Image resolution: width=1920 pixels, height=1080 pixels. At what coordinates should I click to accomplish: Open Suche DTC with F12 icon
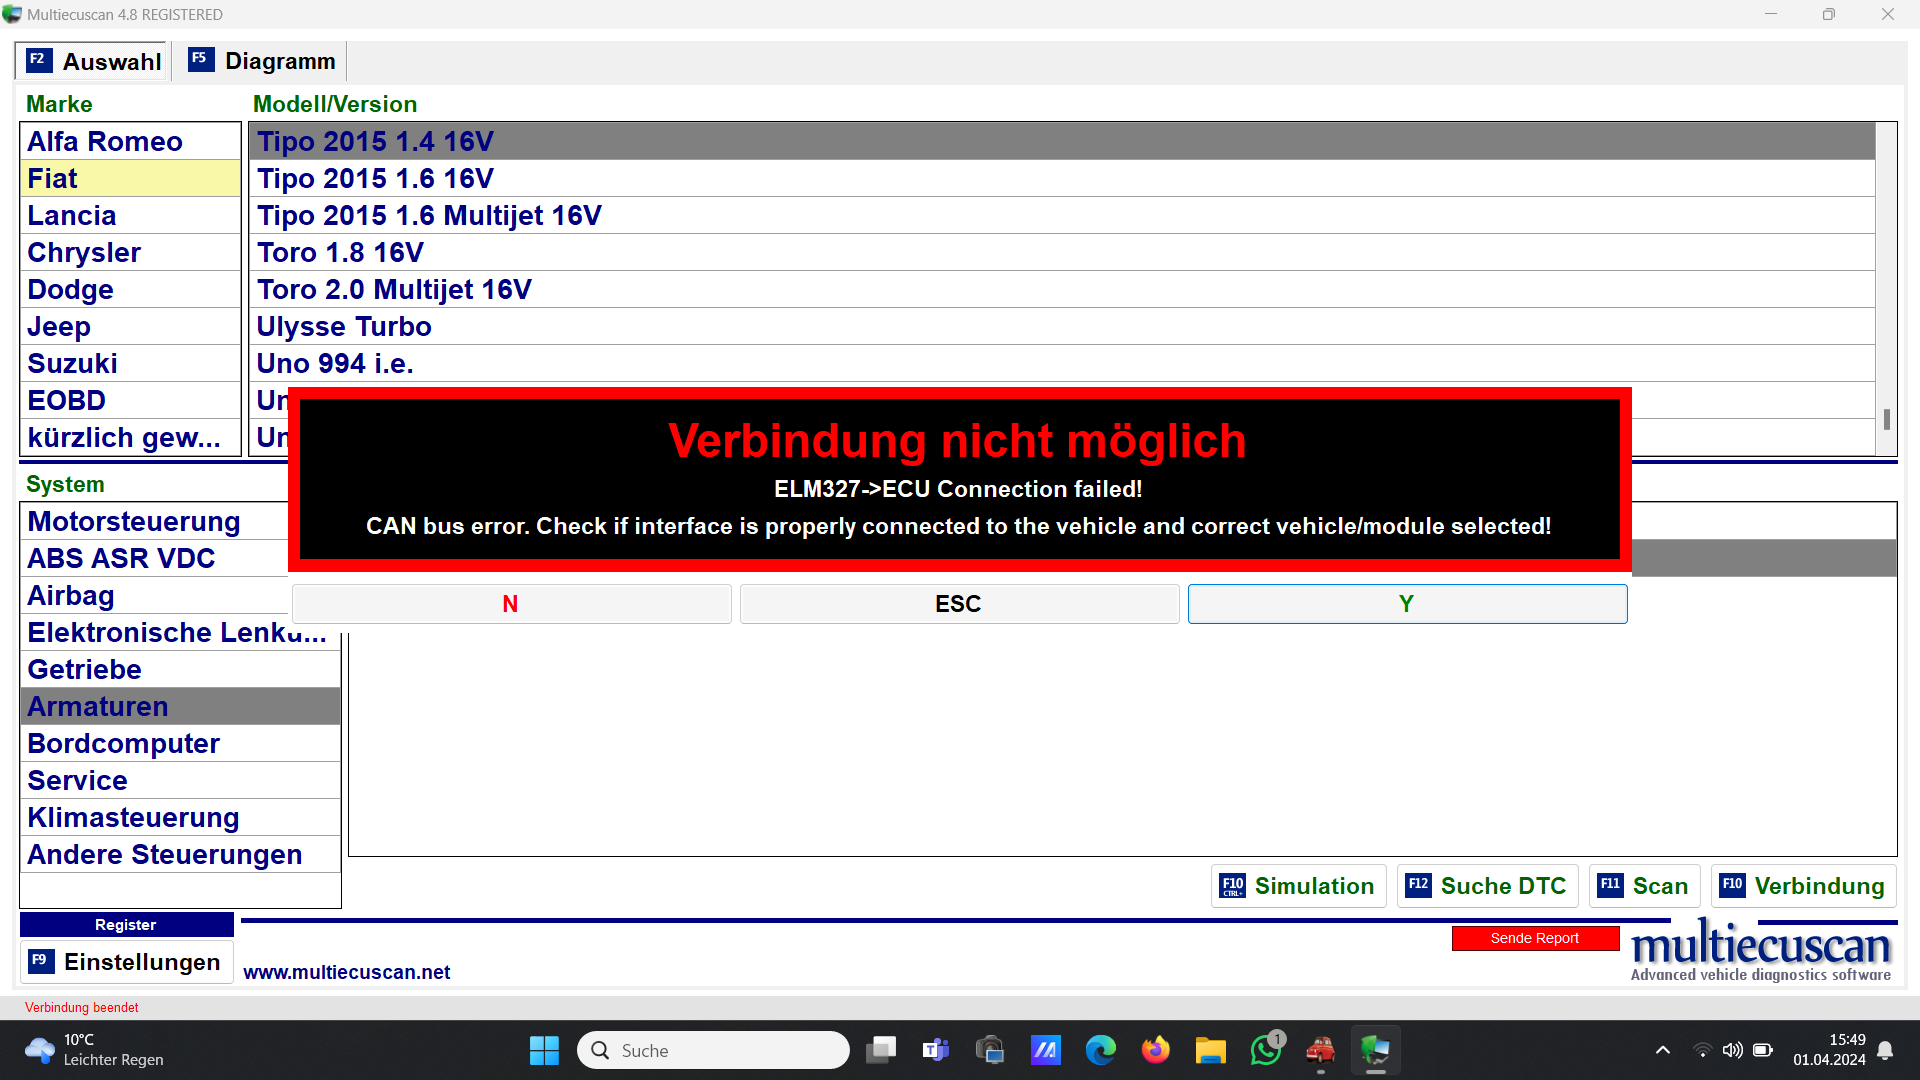(x=1487, y=886)
